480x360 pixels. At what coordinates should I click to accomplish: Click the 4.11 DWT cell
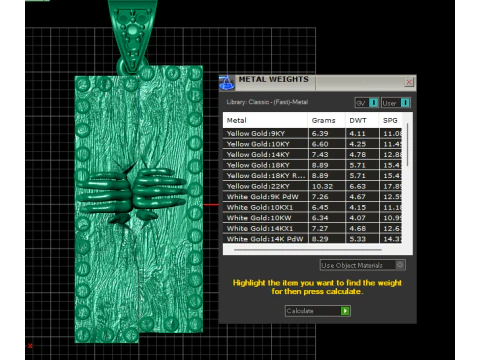pos(362,133)
